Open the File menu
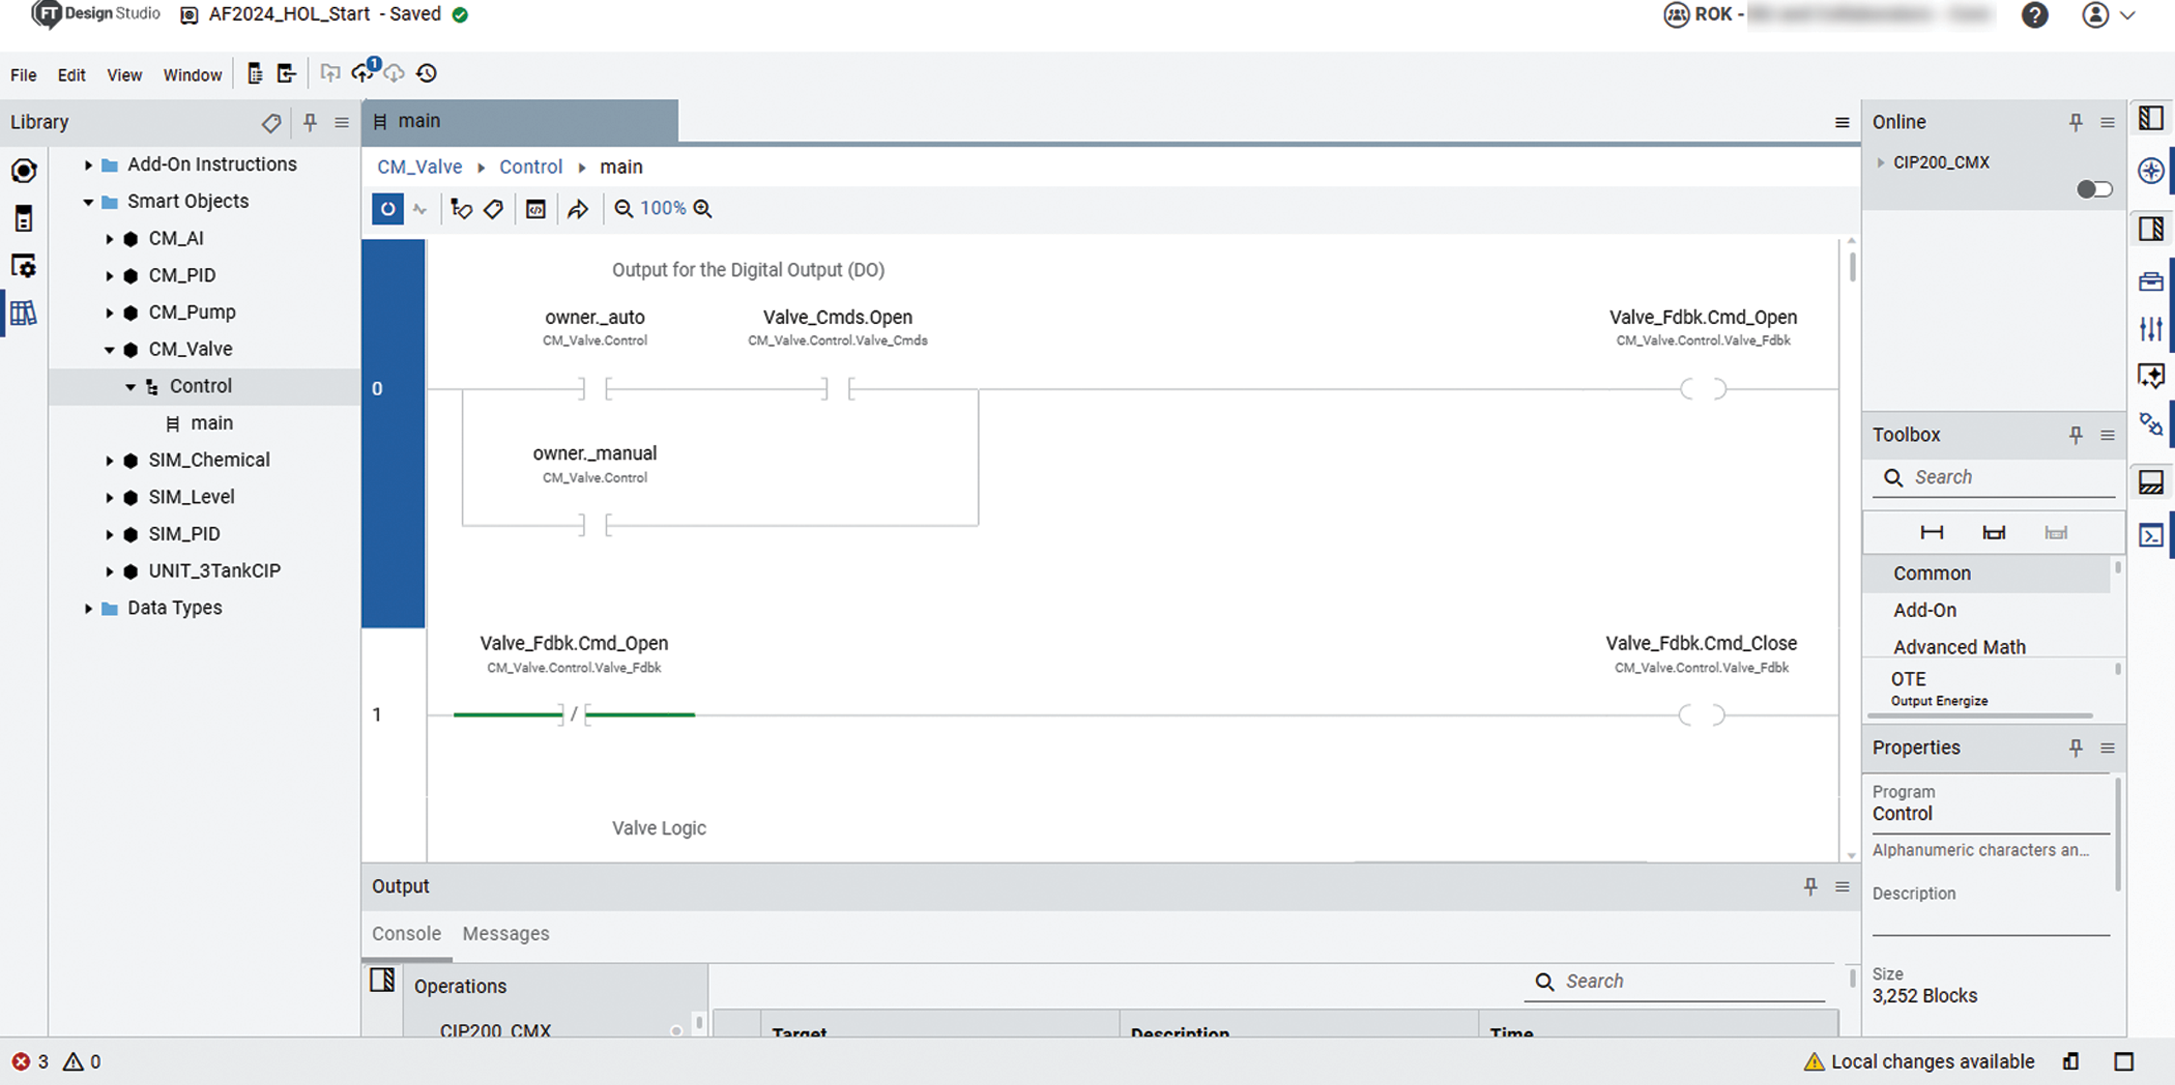The height and width of the screenshot is (1085, 2175). point(23,75)
